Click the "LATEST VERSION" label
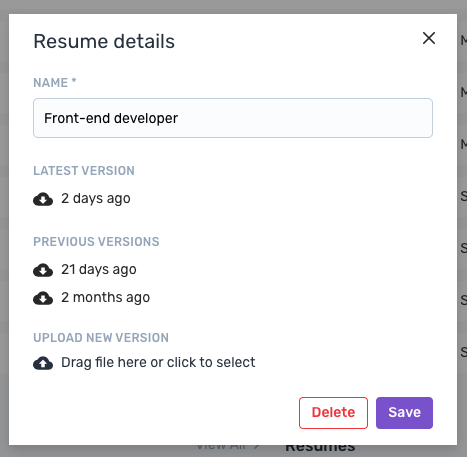This screenshot has height=457, width=467. point(84,171)
